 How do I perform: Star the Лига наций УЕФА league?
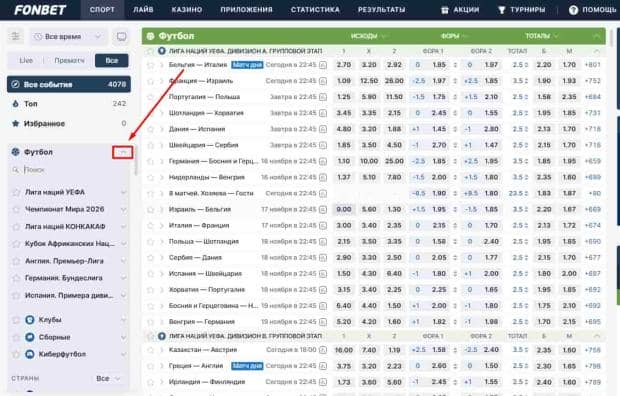click(16, 192)
